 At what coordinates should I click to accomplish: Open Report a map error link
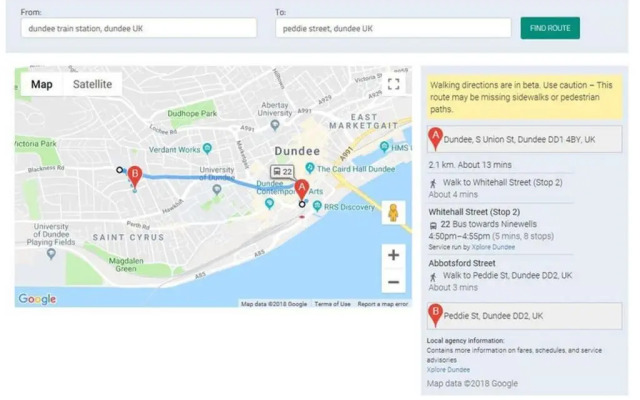tap(382, 304)
